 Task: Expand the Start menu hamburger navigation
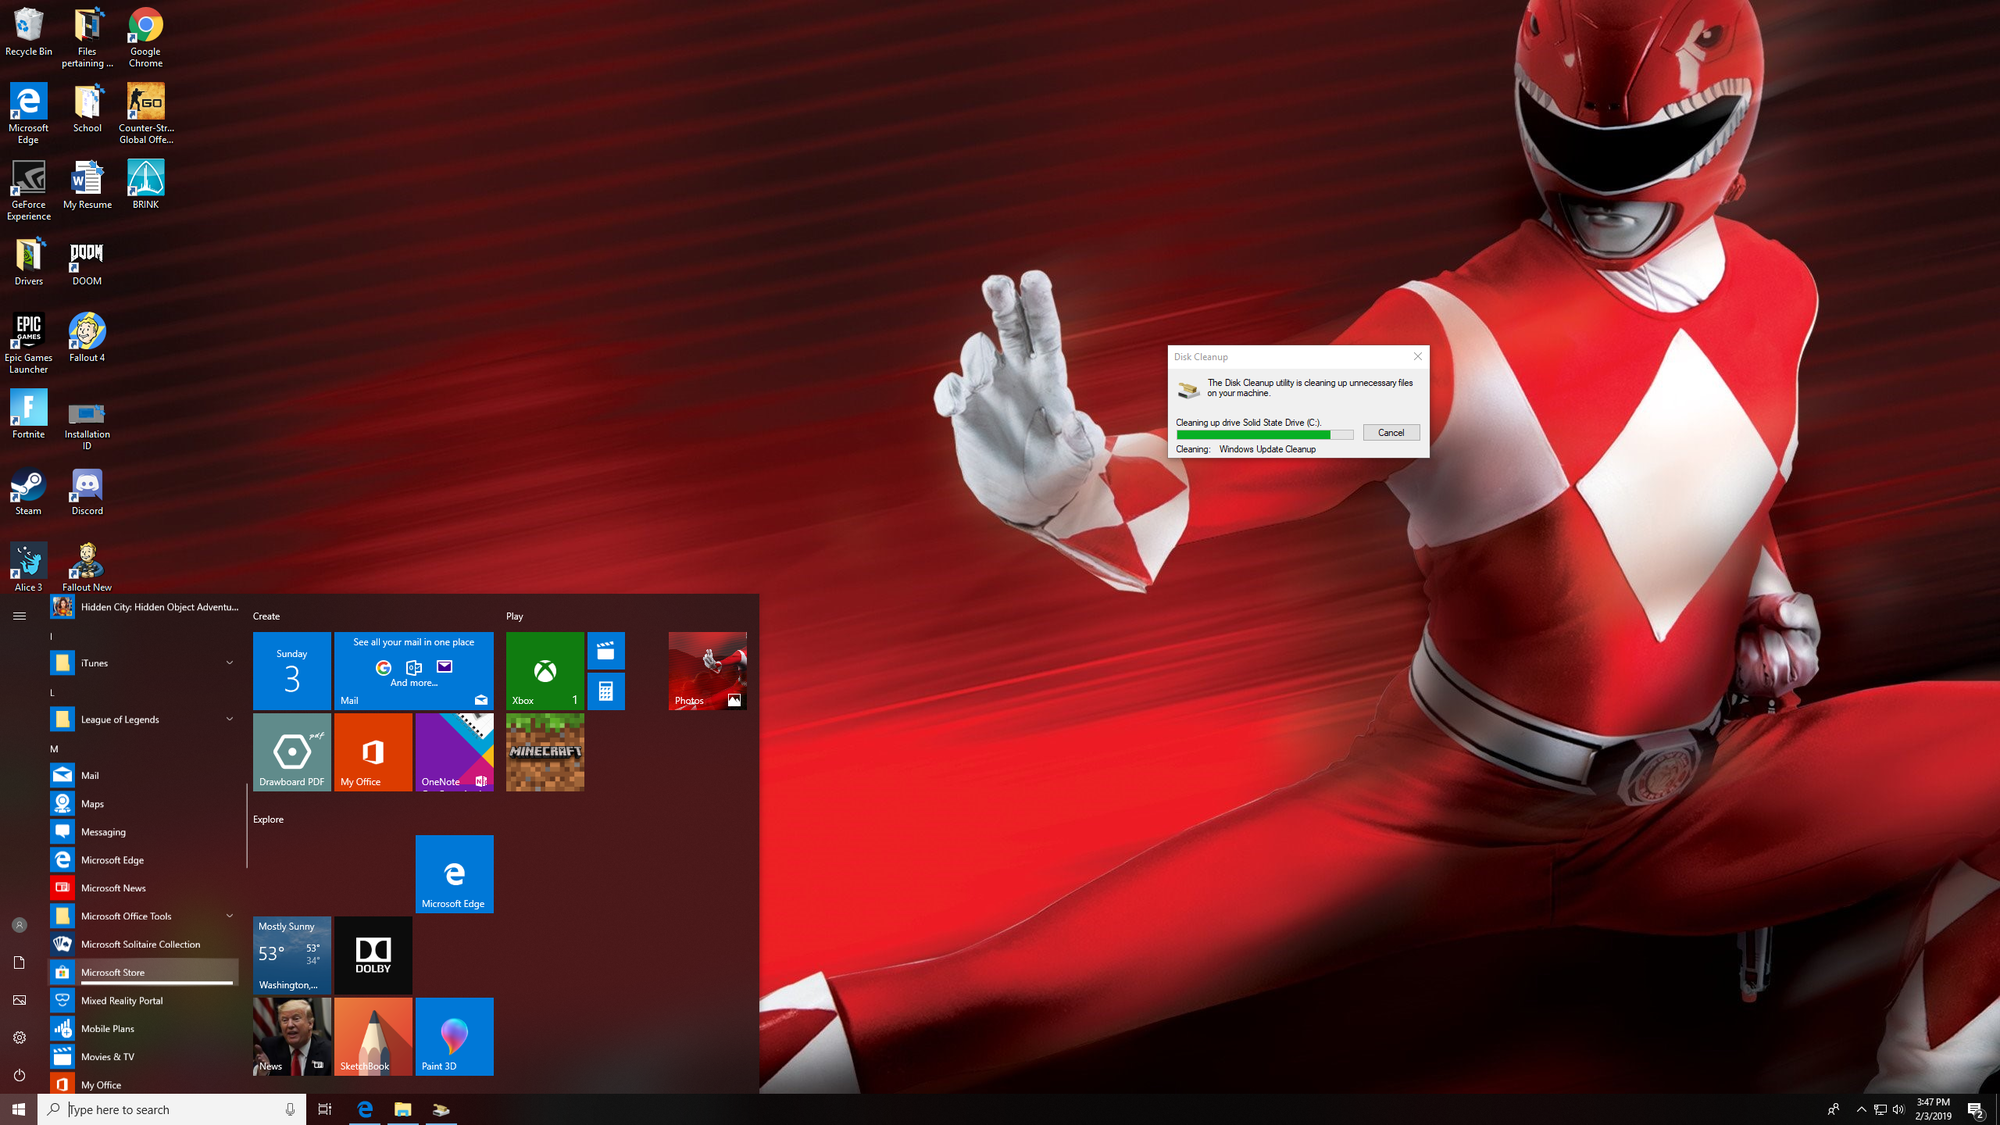tap(19, 616)
